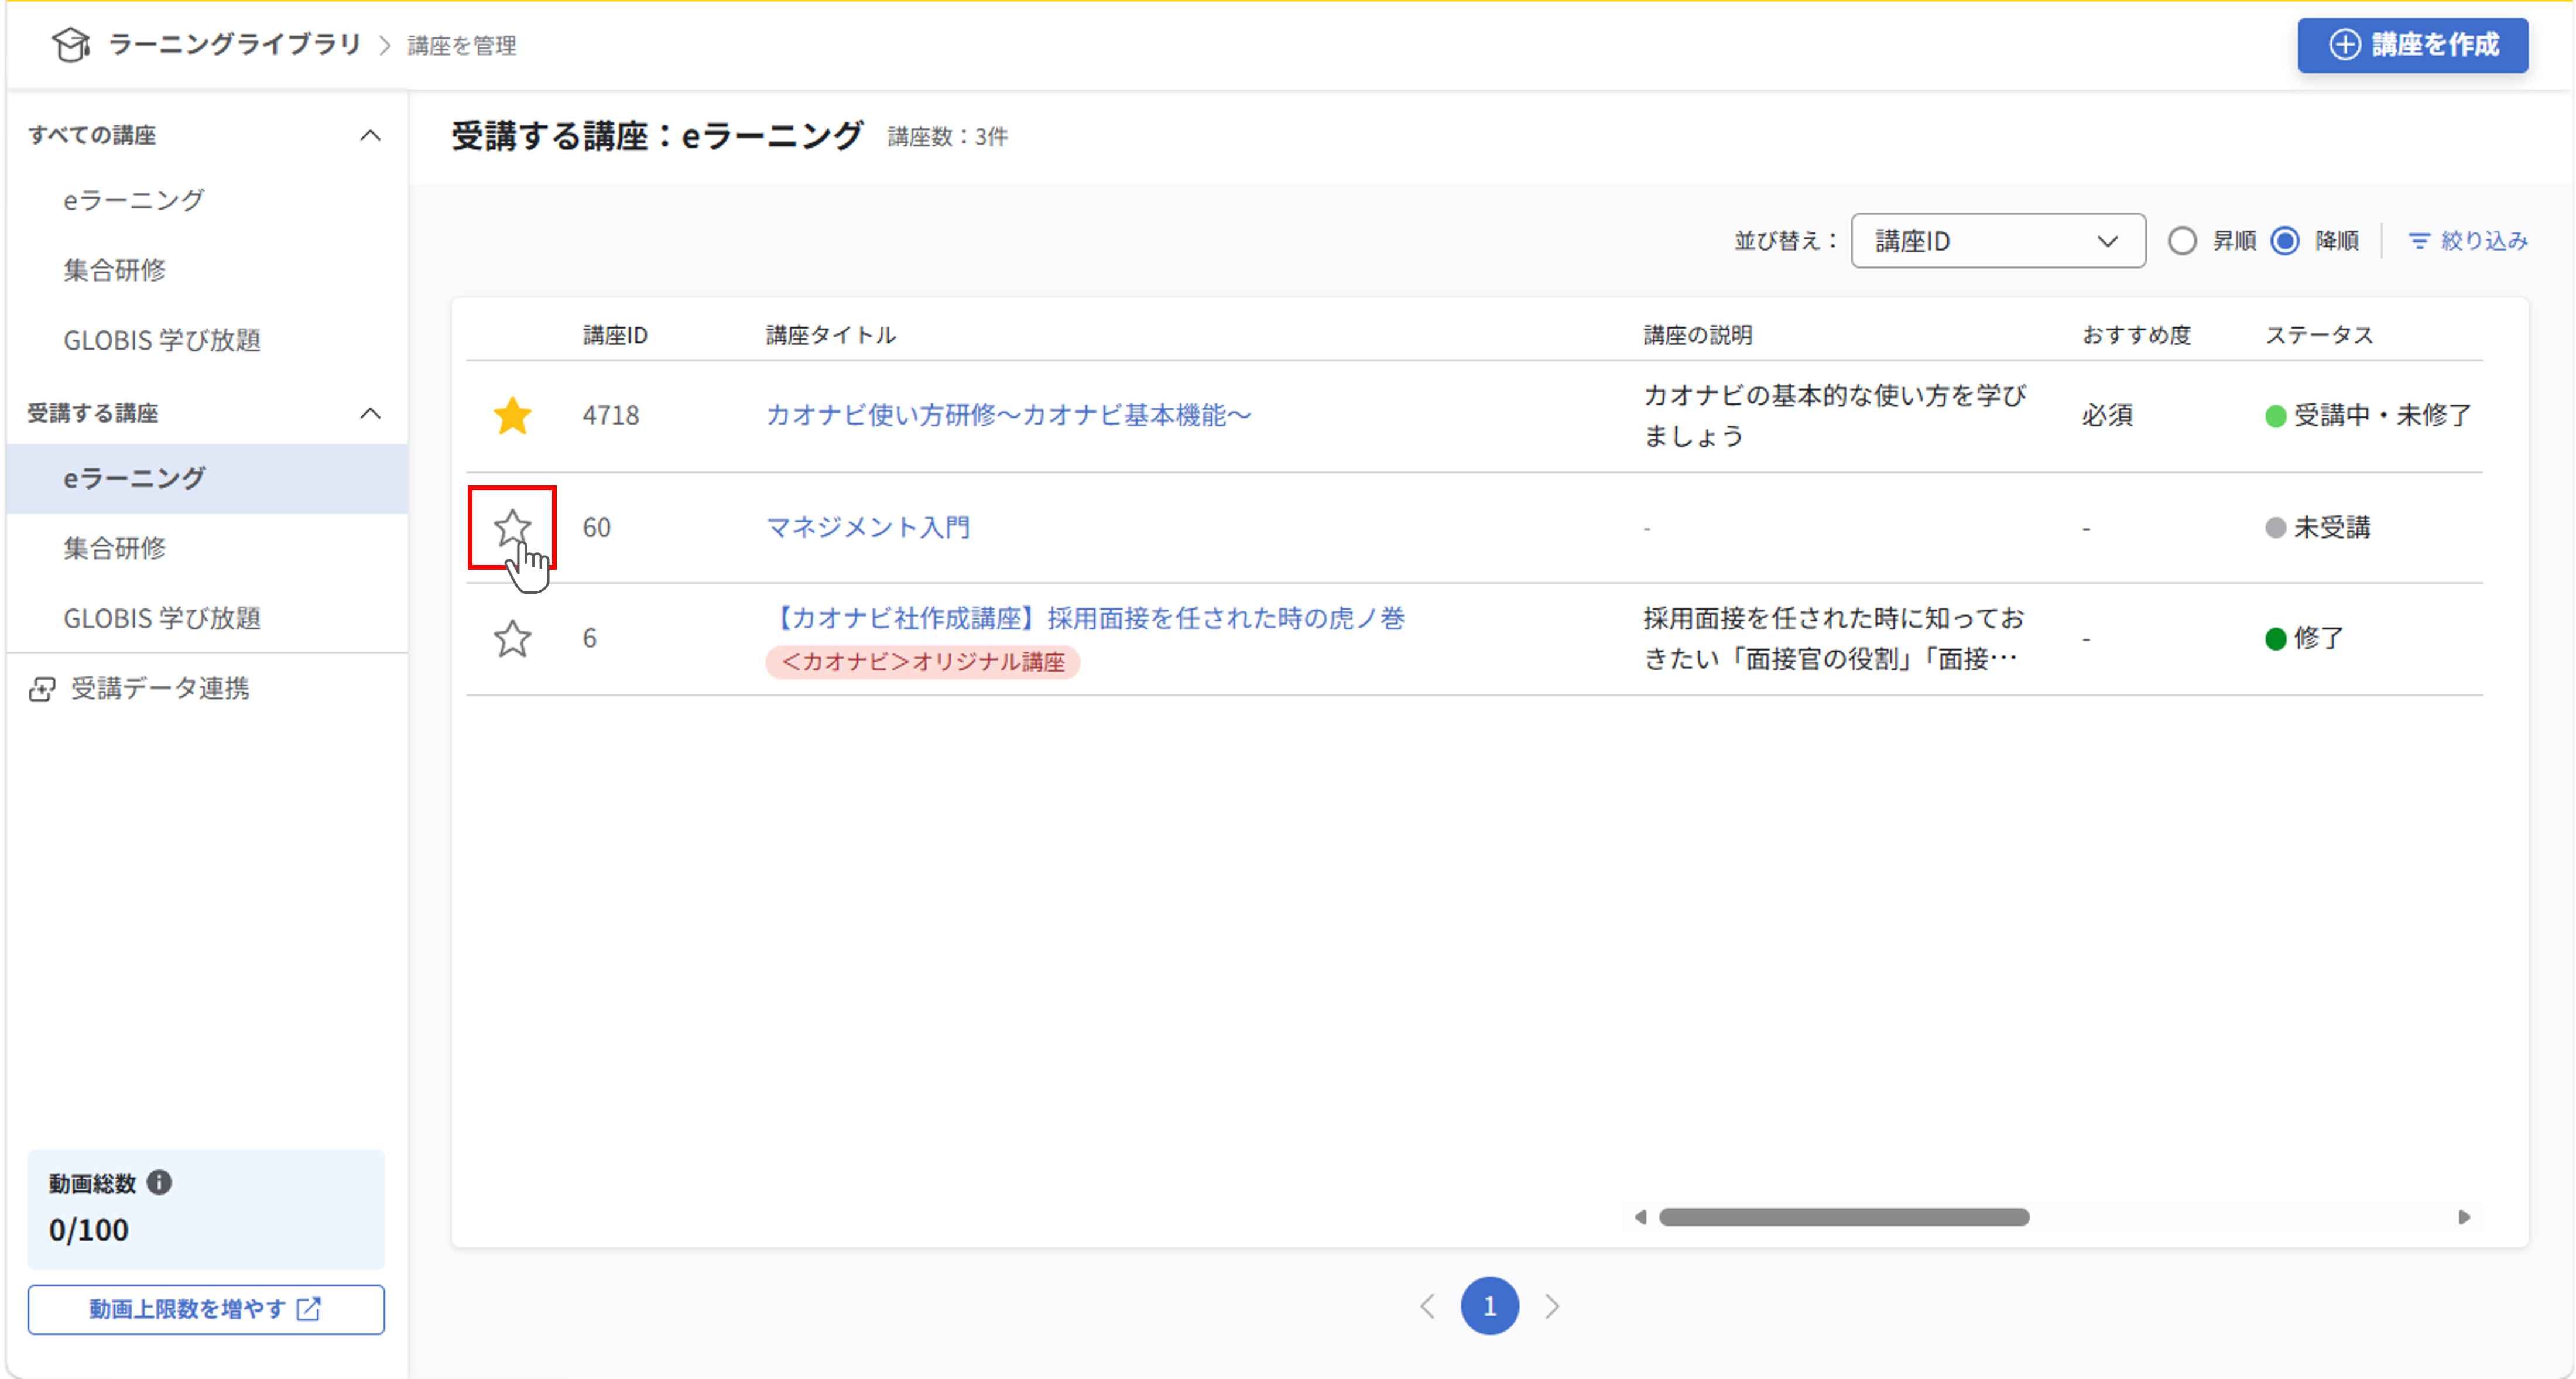
Task: Open 集合研修 under すべての講座
Action: coord(115,270)
